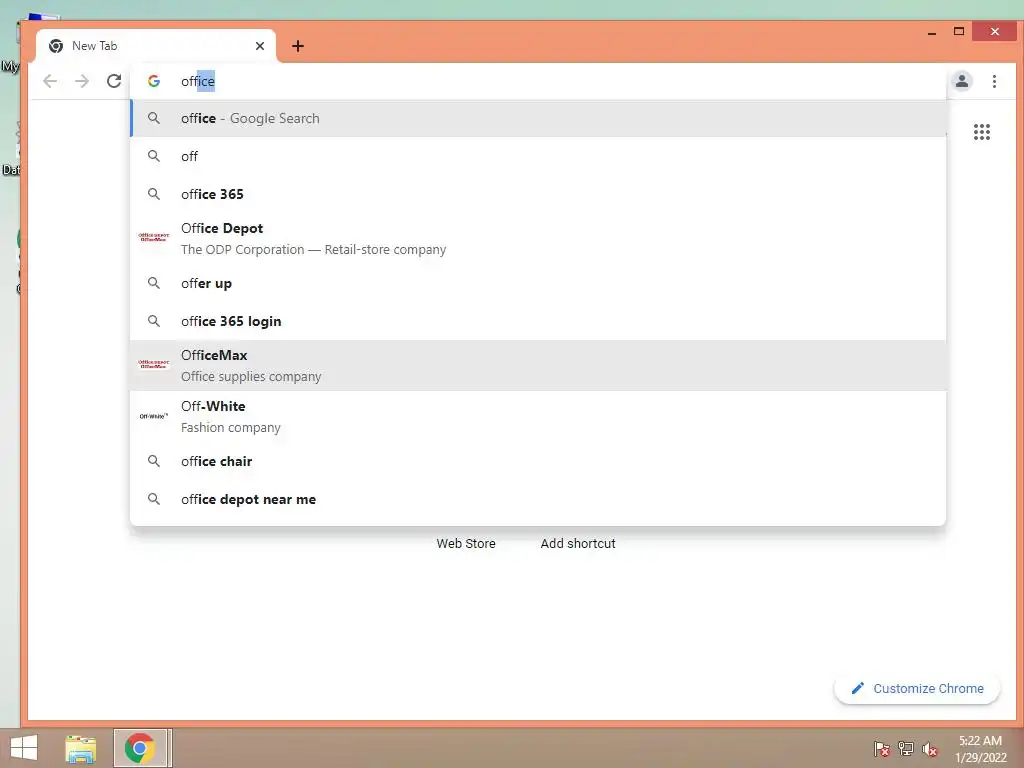
Task: Choose the 'off' search suggestion
Action: [538, 156]
